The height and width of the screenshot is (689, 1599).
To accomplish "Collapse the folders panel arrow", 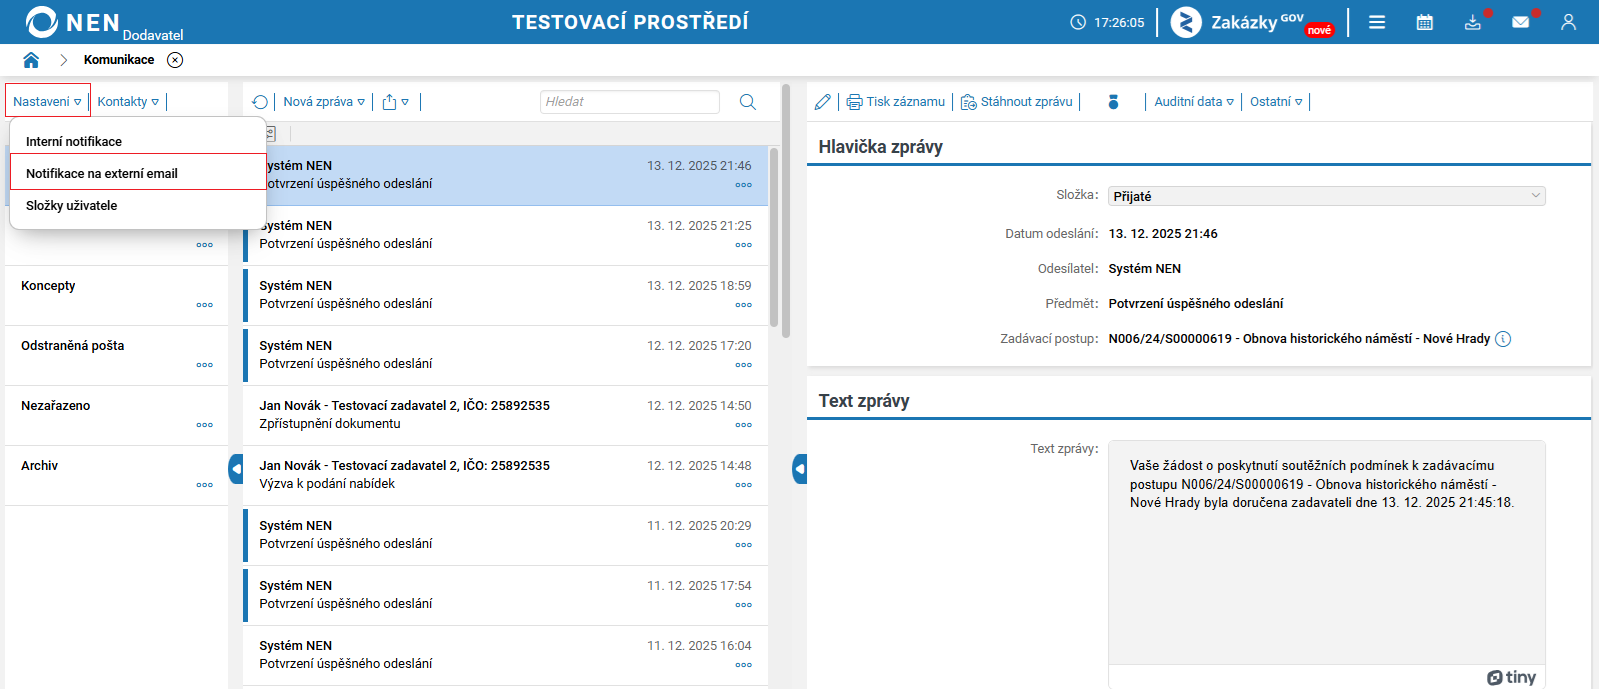I will pyautogui.click(x=236, y=469).
